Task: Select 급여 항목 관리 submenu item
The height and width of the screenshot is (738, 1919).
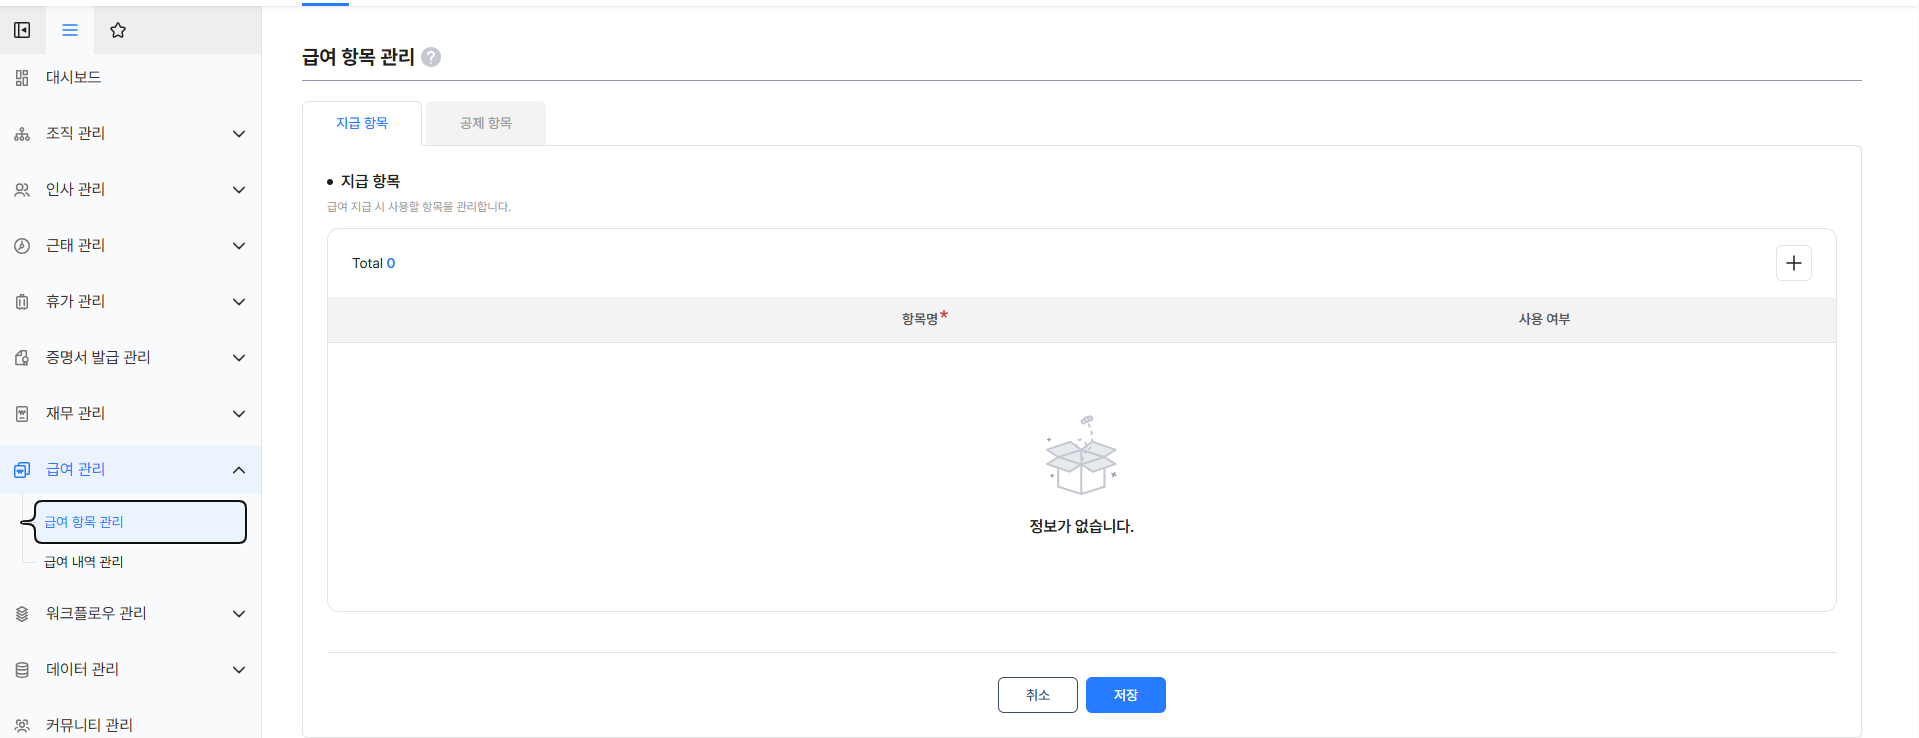Action: (140, 522)
